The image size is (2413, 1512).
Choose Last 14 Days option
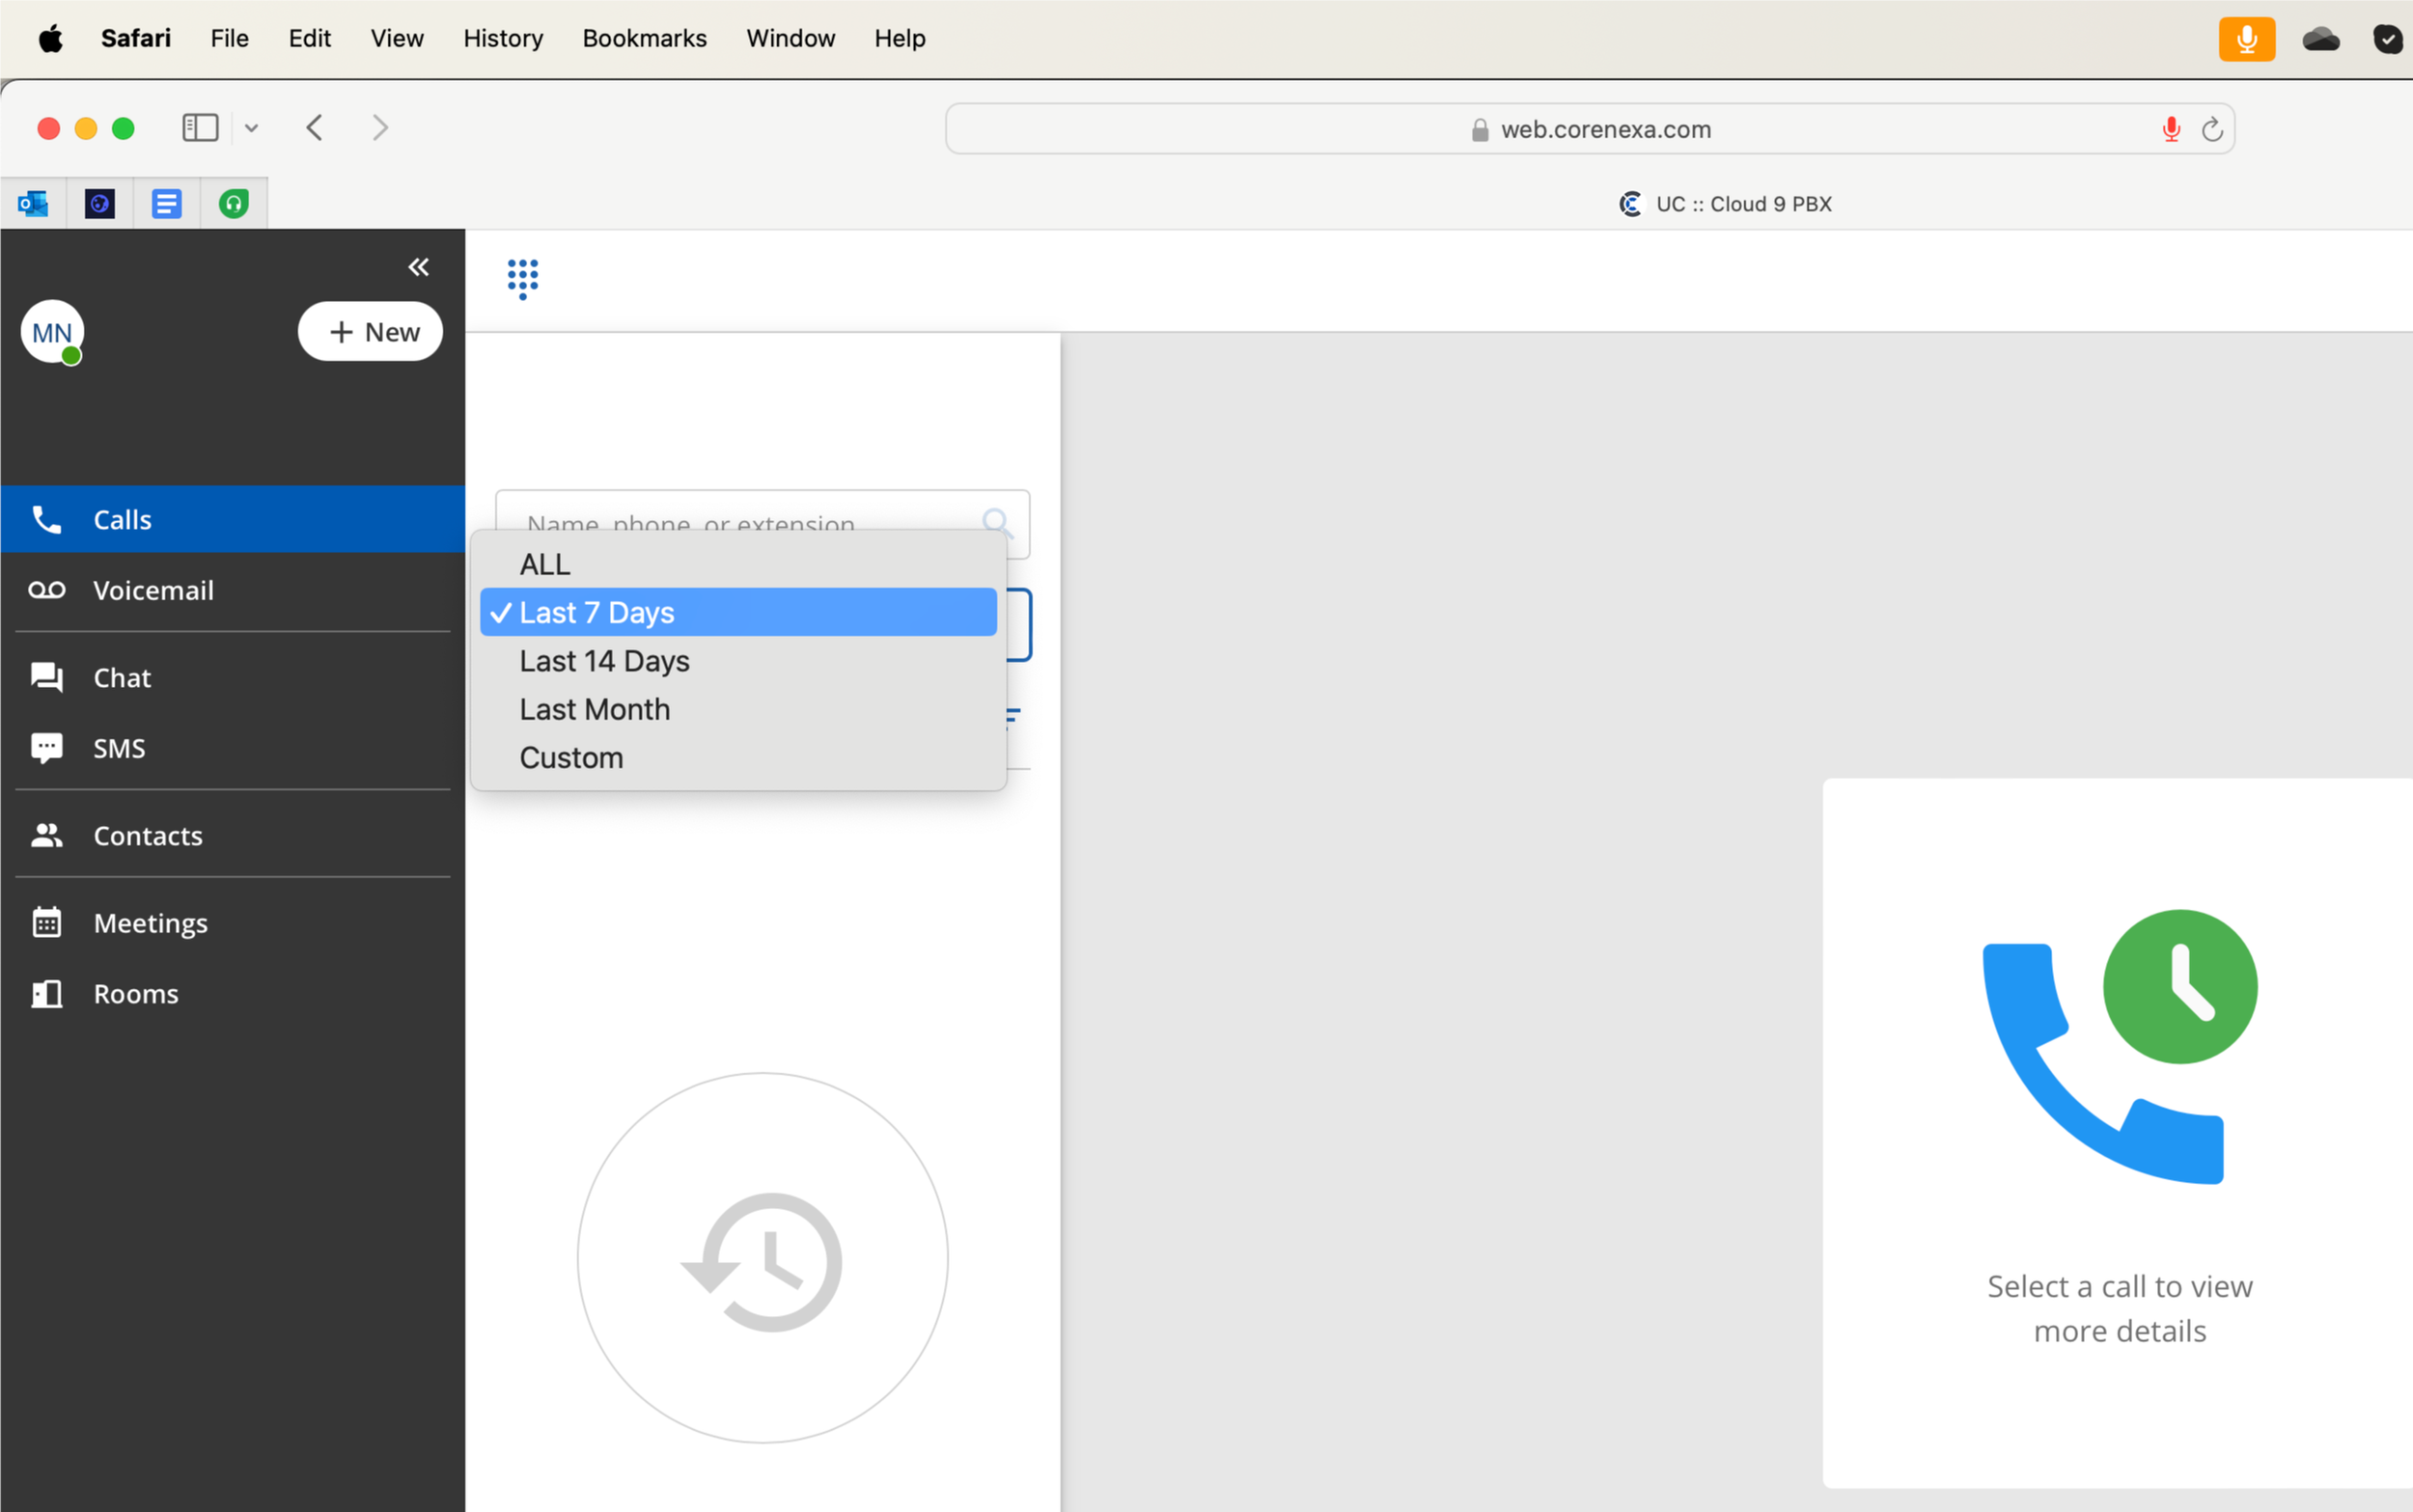(x=604, y=661)
